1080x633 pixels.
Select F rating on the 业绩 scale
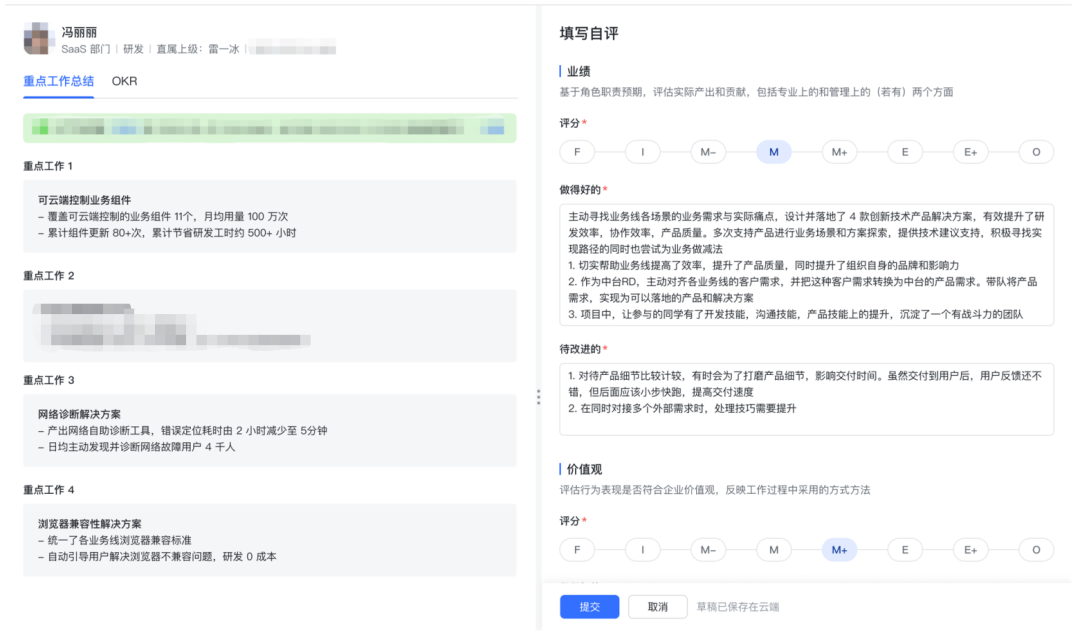[577, 151]
